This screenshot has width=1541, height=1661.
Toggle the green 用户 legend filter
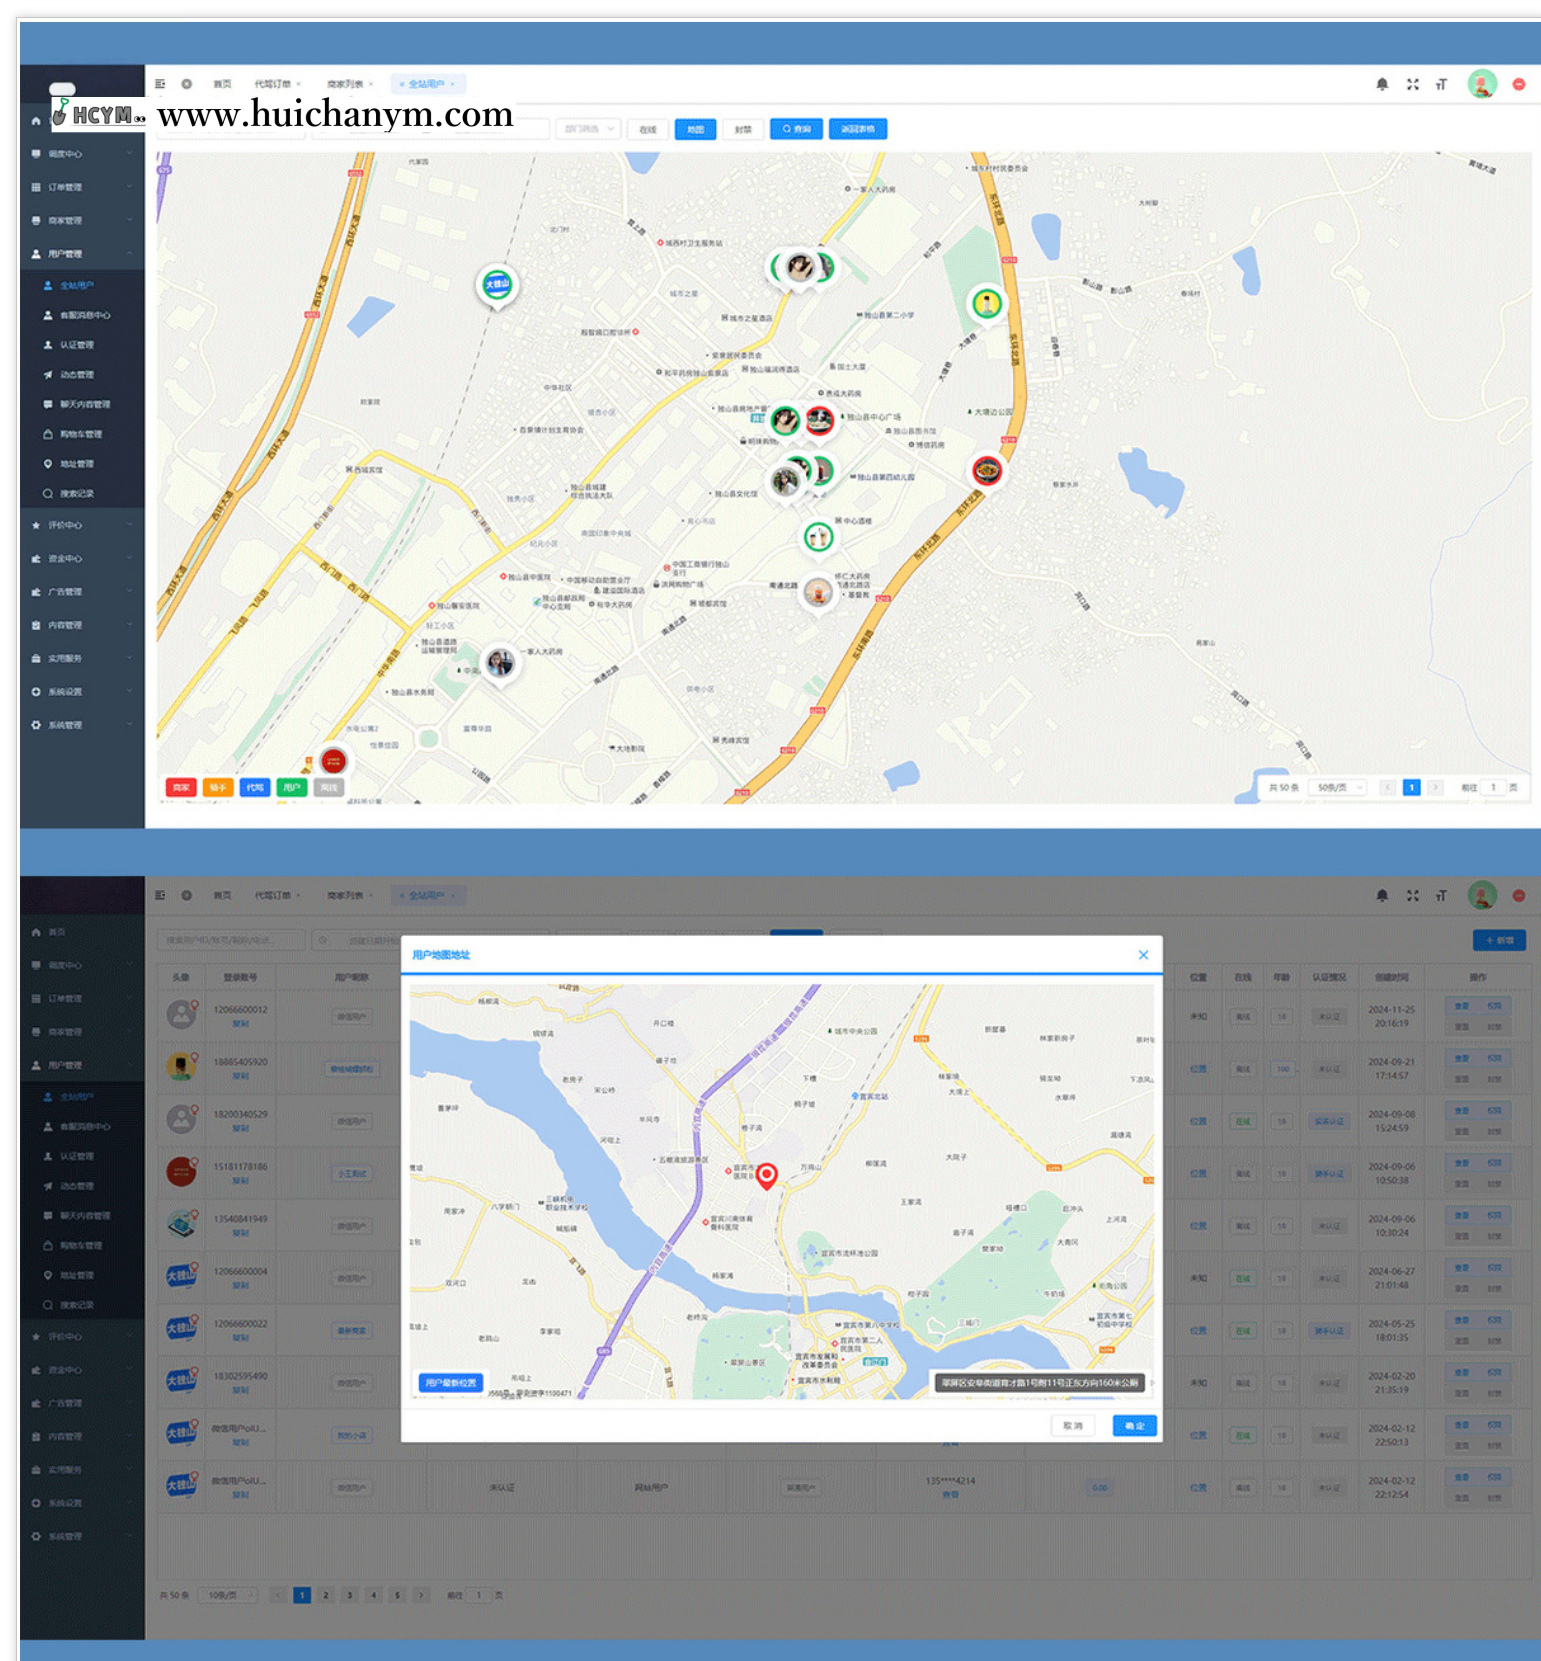tap(292, 788)
